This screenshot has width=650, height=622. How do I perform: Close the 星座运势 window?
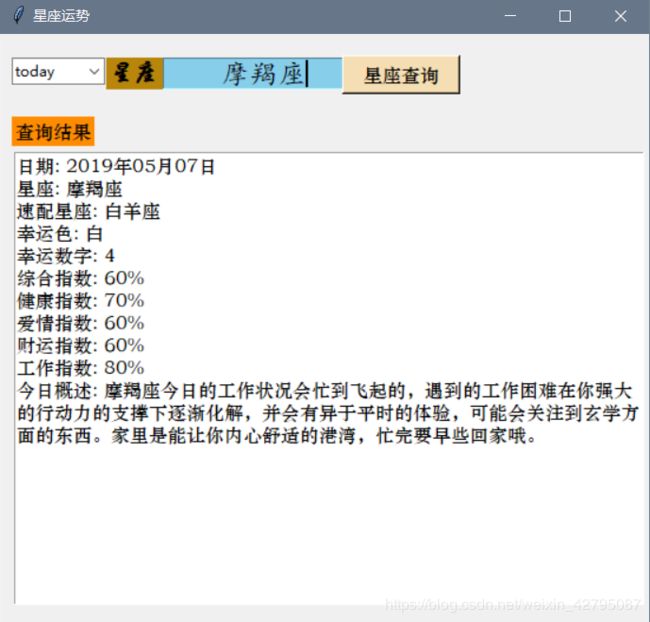coord(621,16)
